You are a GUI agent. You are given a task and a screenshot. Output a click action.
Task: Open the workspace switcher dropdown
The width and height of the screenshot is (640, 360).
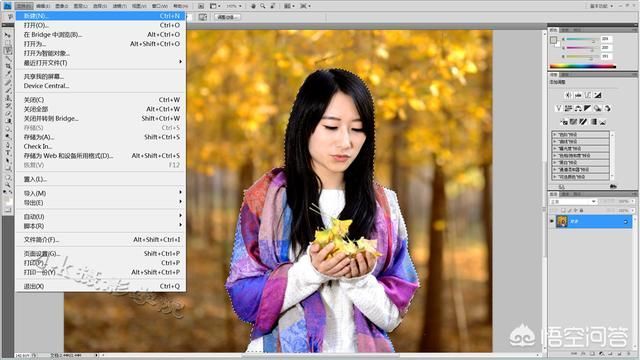[602, 6]
